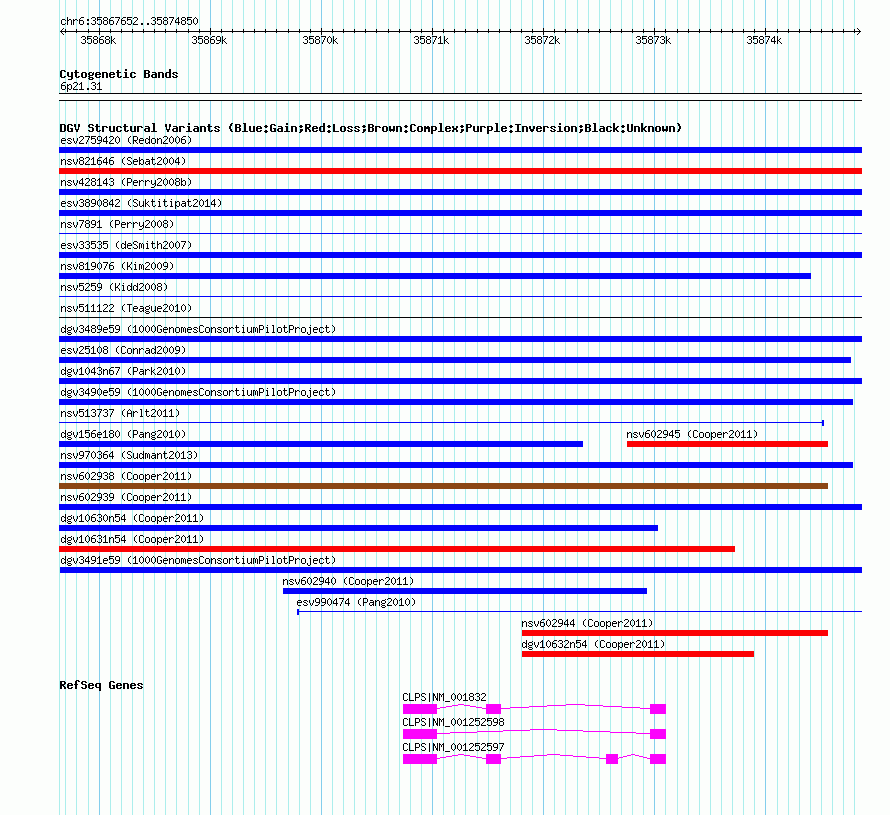This screenshot has height=815, width=890.
Task: Click the 35871k ruler tick label
Action: click(431, 40)
